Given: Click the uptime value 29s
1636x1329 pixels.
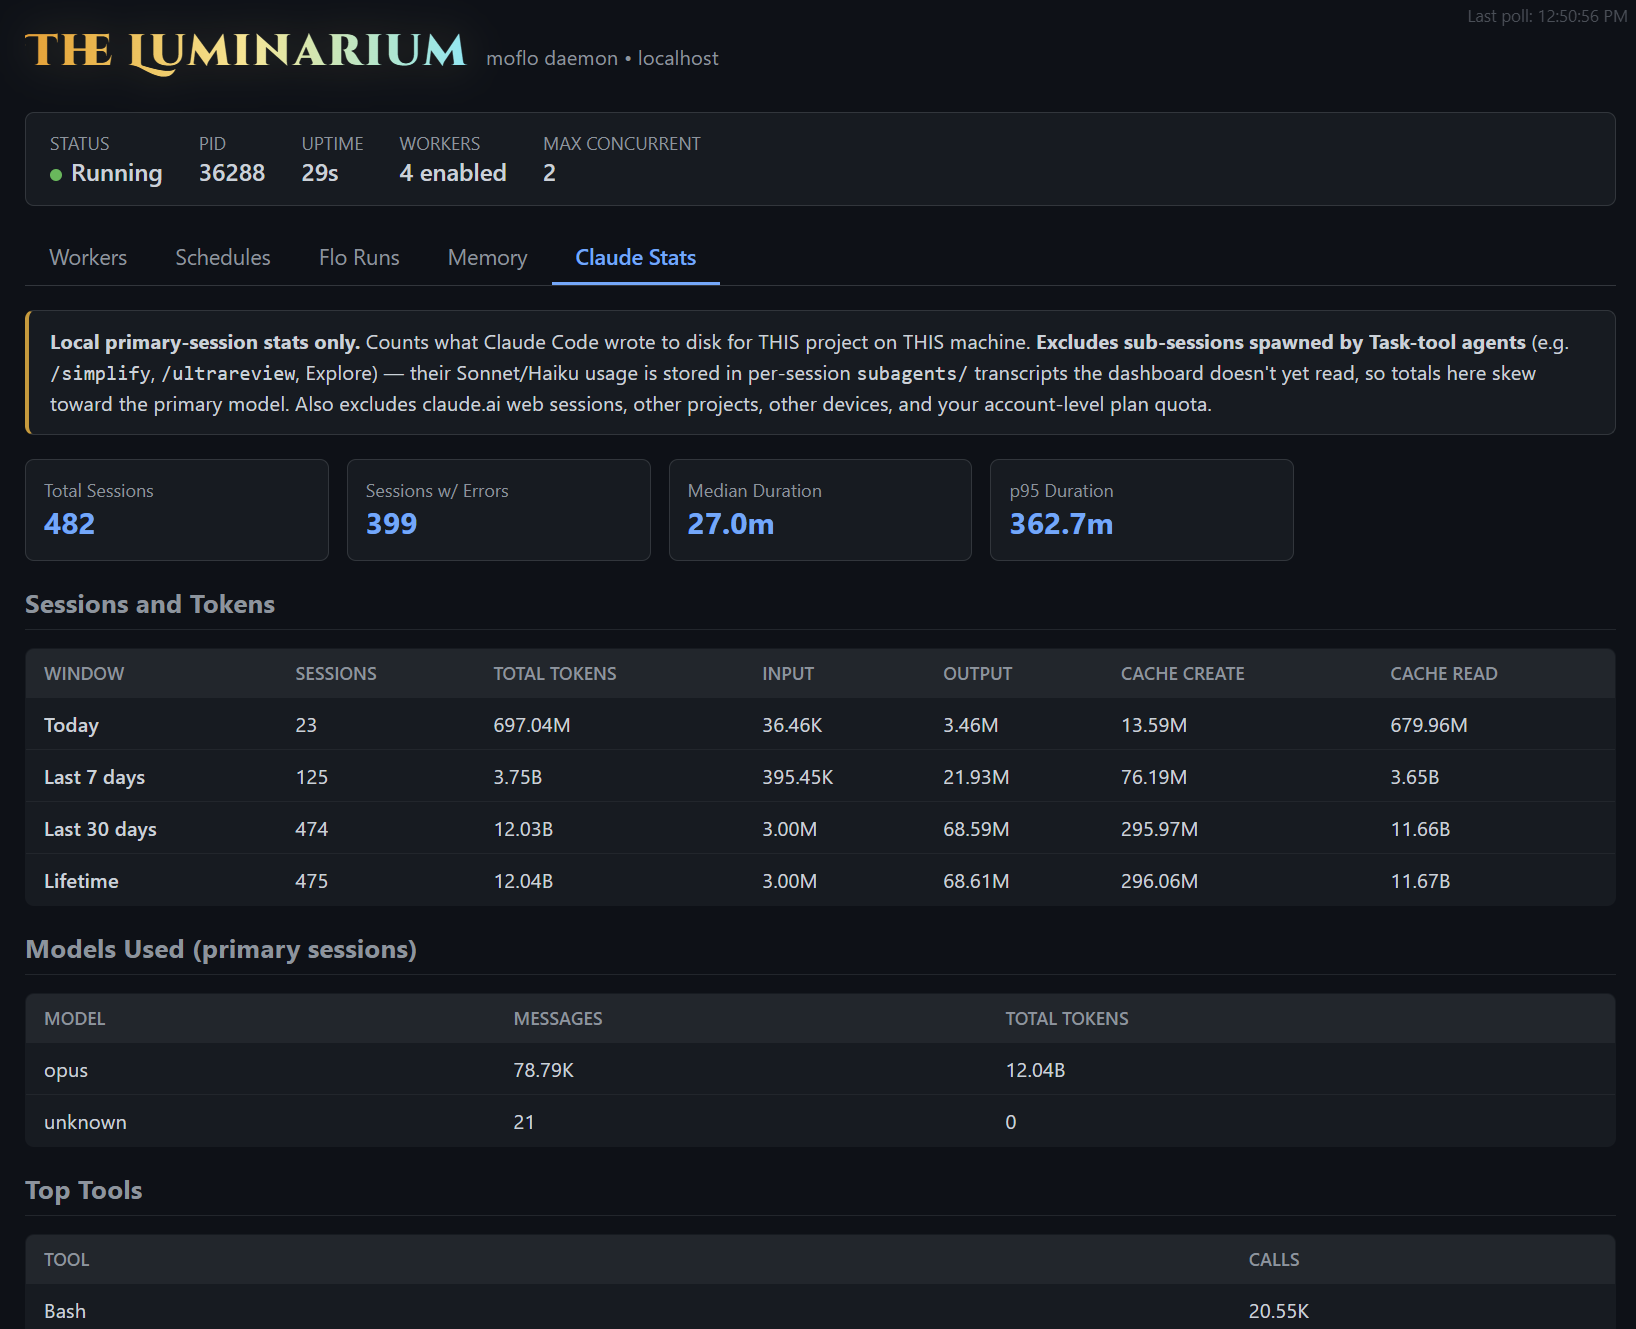Looking at the screenshot, I should (320, 173).
